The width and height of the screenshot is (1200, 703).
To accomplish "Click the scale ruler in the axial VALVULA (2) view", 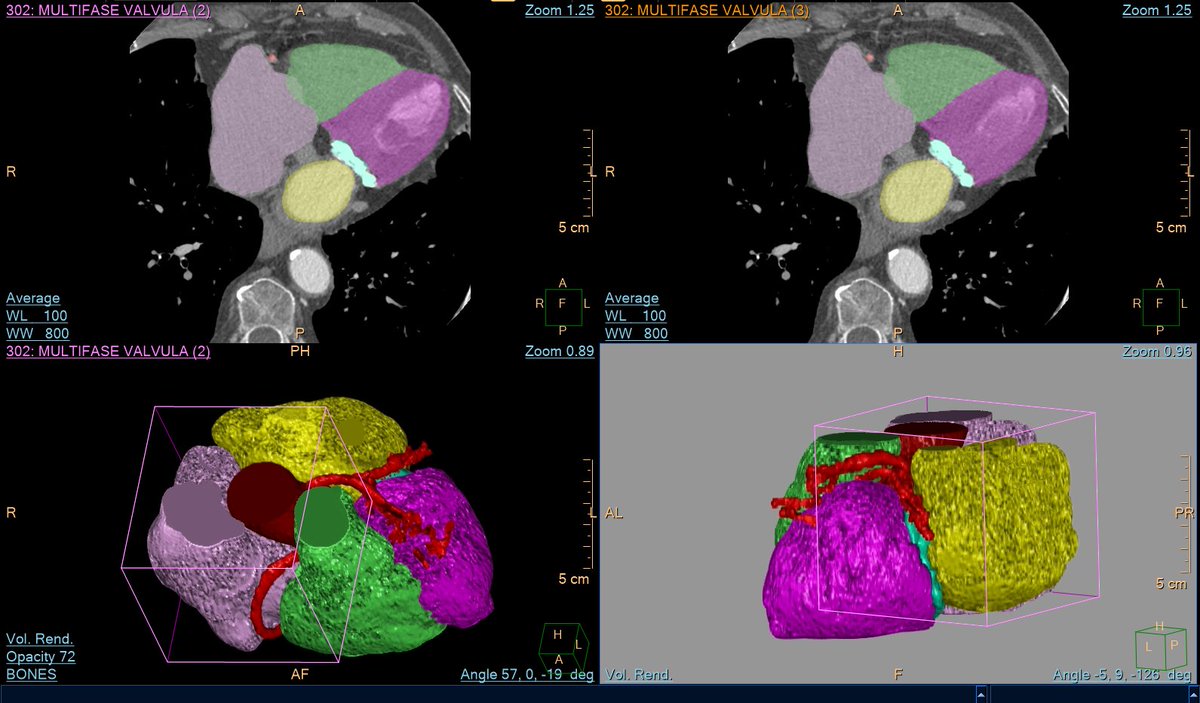I will click(590, 172).
